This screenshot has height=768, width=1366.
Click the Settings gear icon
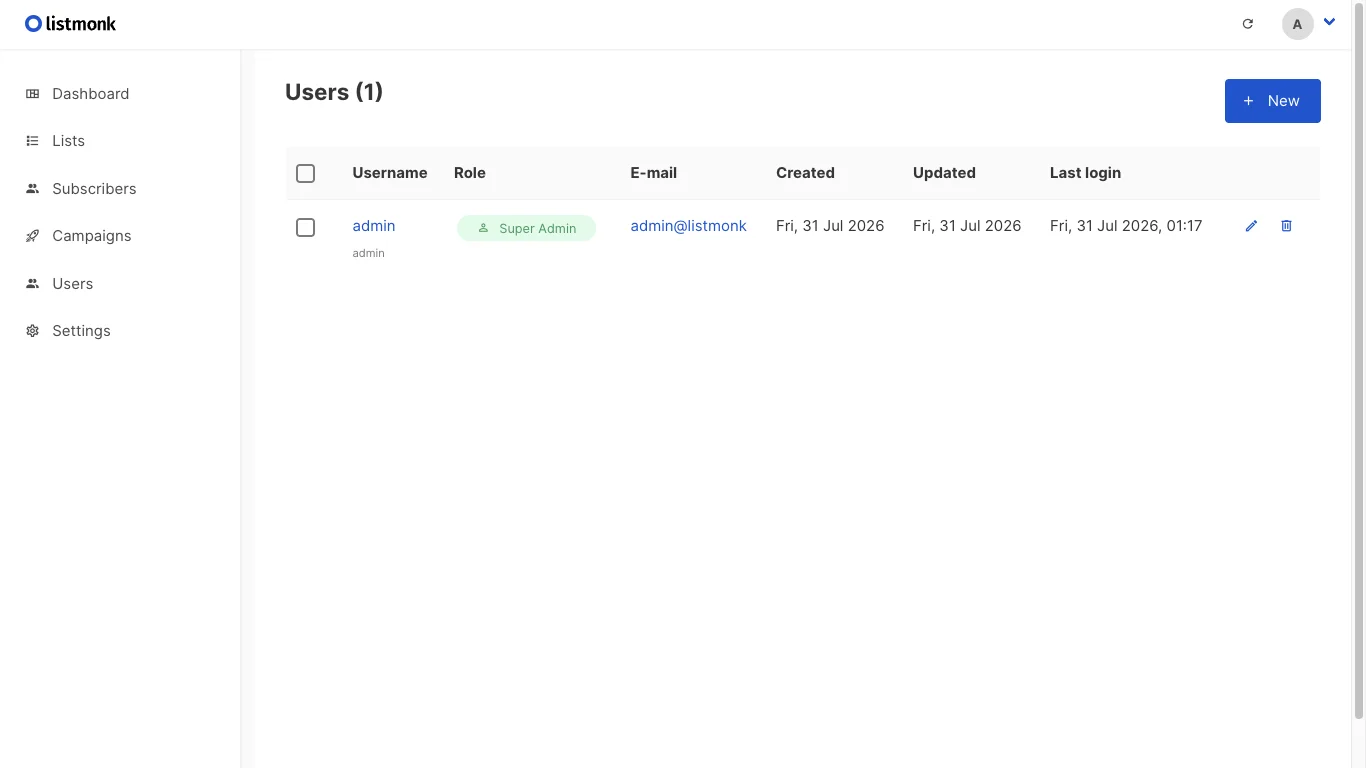click(32, 331)
